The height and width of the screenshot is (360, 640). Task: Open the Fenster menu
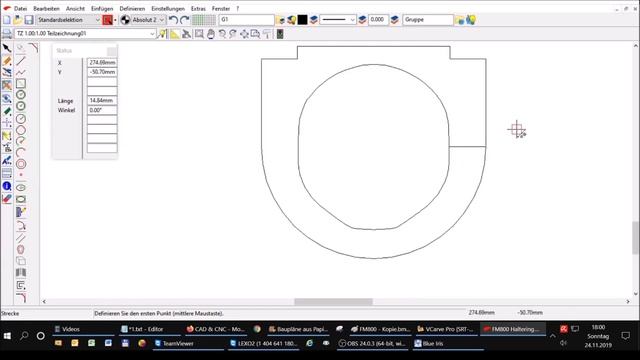[221, 9]
